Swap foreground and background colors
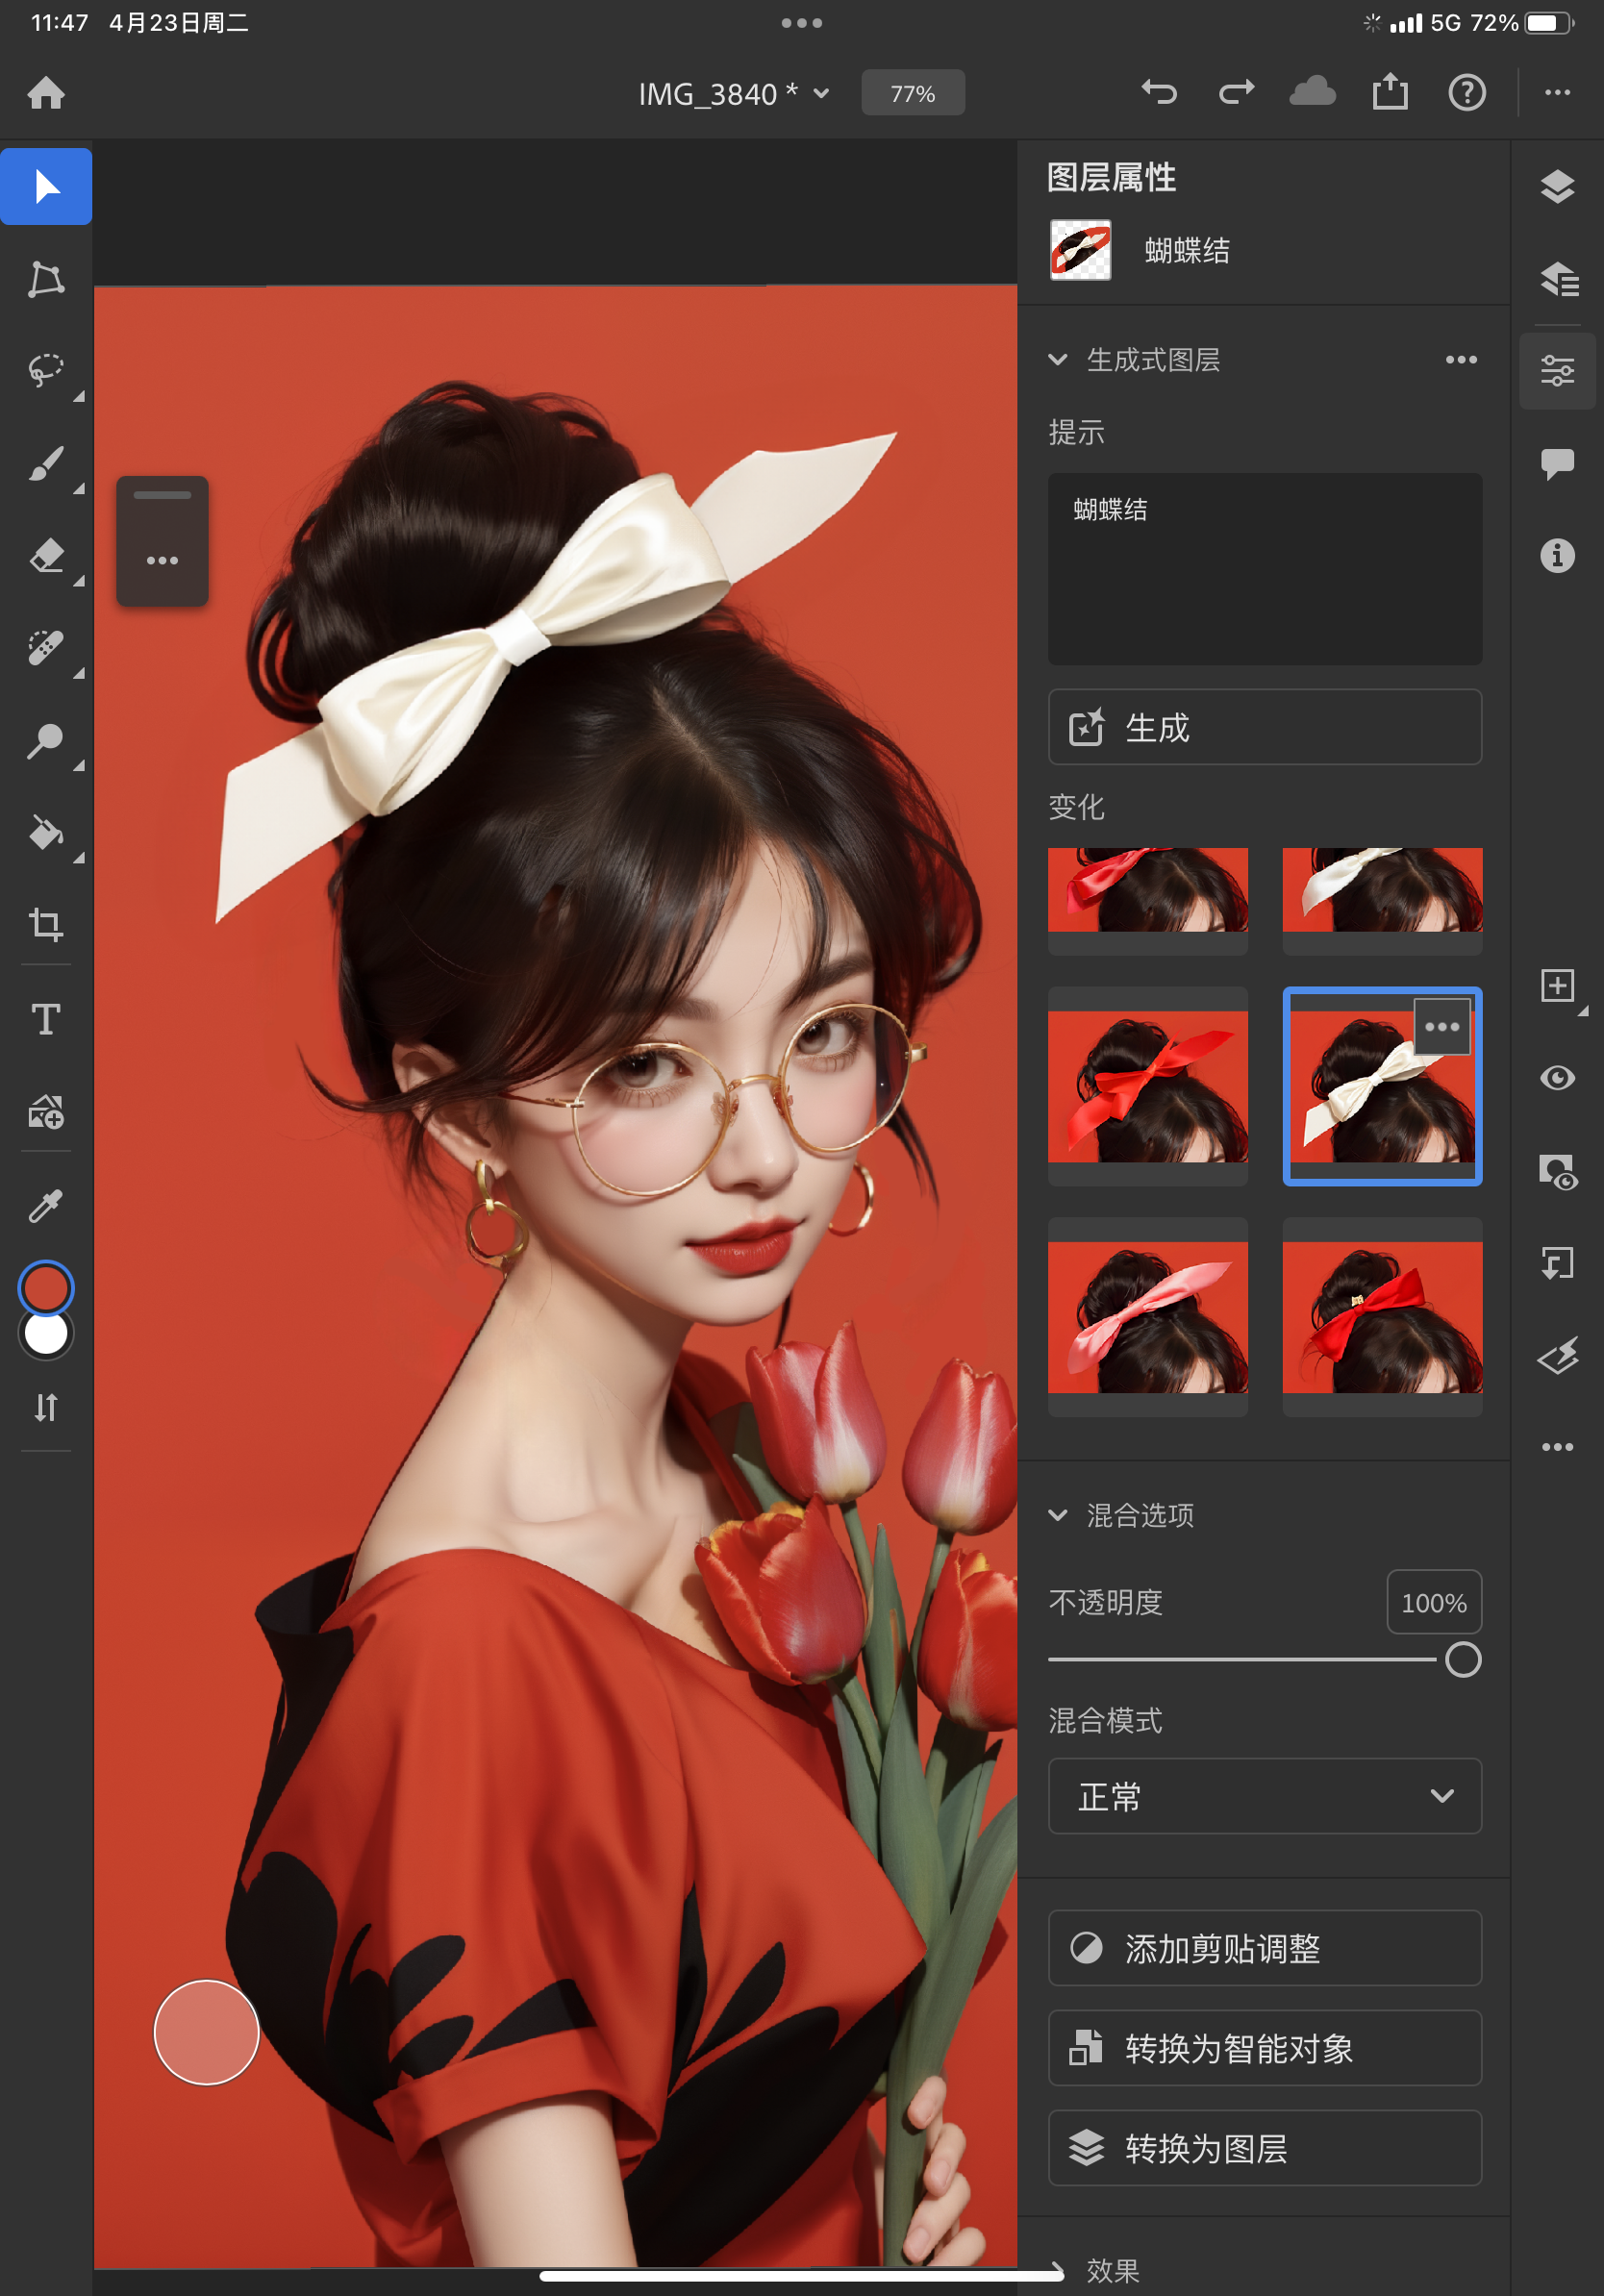This screenshot has width=1604, height=2296. pyautogui.click(x=45, y=1408)
